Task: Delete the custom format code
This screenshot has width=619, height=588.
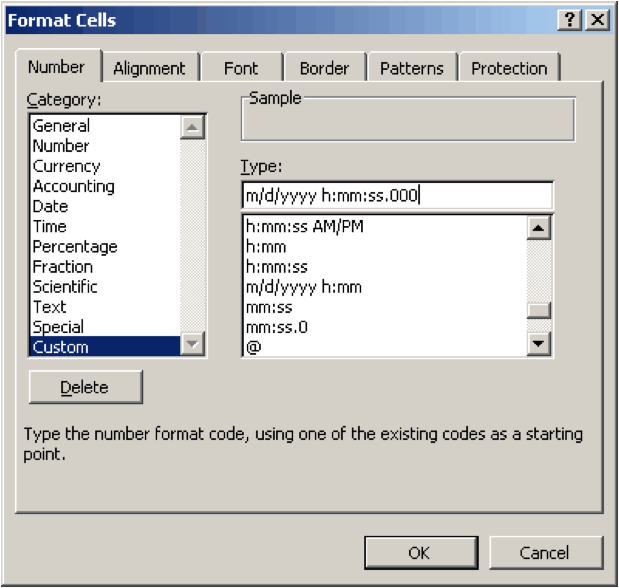Action: point(85,387)
